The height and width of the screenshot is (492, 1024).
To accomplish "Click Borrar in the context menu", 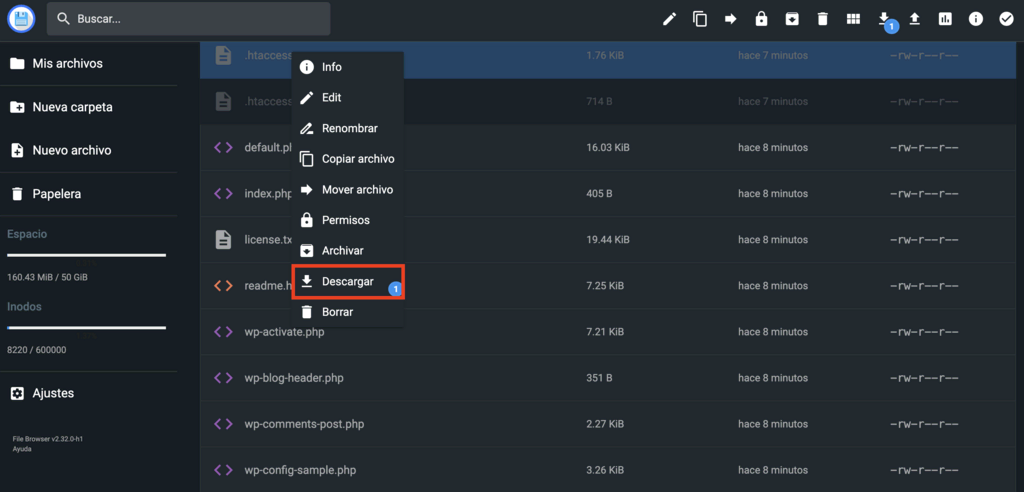I will (337, 312).
